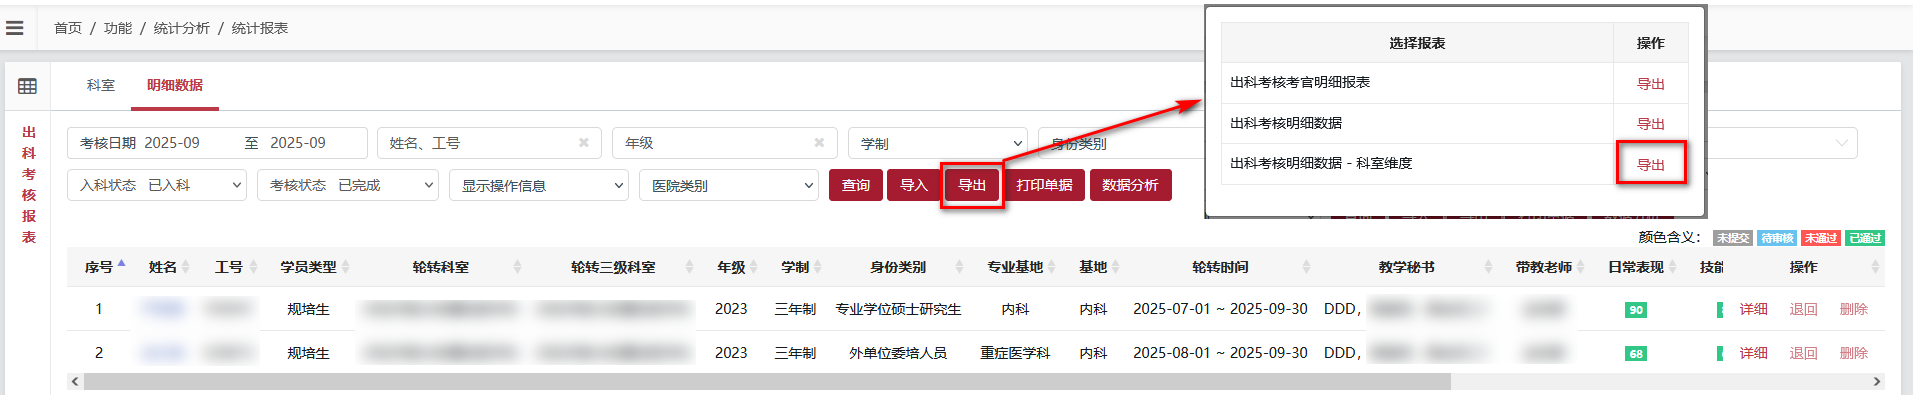Click the 未通过 red color legend
The width and height of the screenshot is (1913, 395).
click(1821, 238)
